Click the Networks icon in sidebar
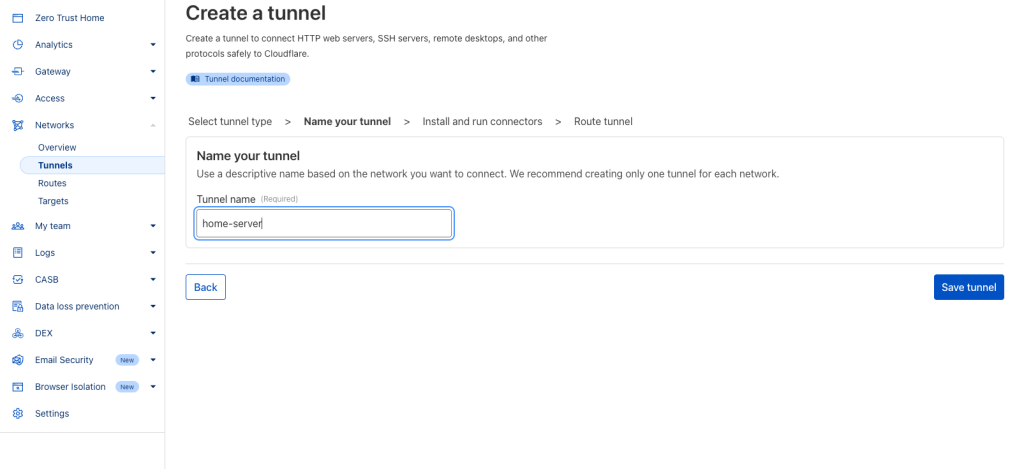 [x=18, y=125]
